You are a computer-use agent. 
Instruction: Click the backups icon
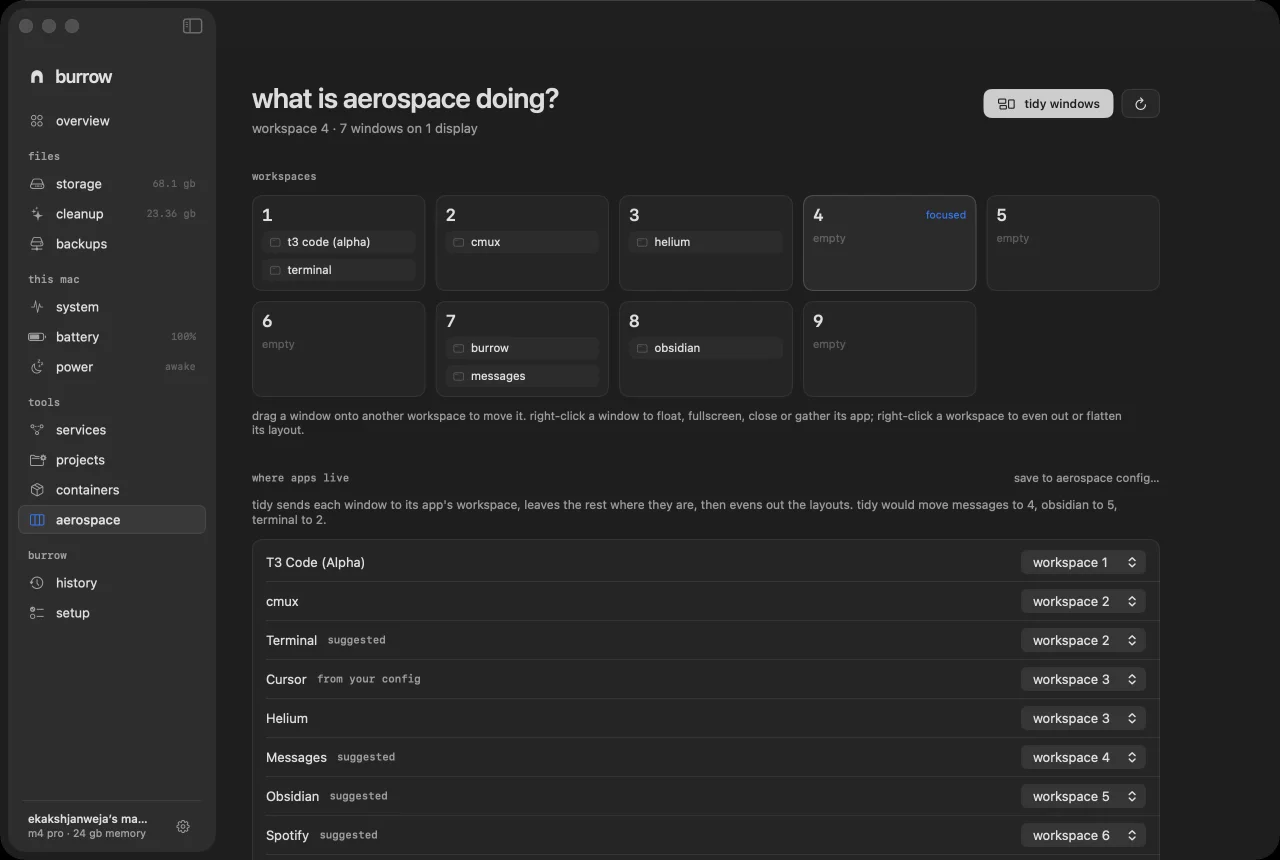coord(37,244)
